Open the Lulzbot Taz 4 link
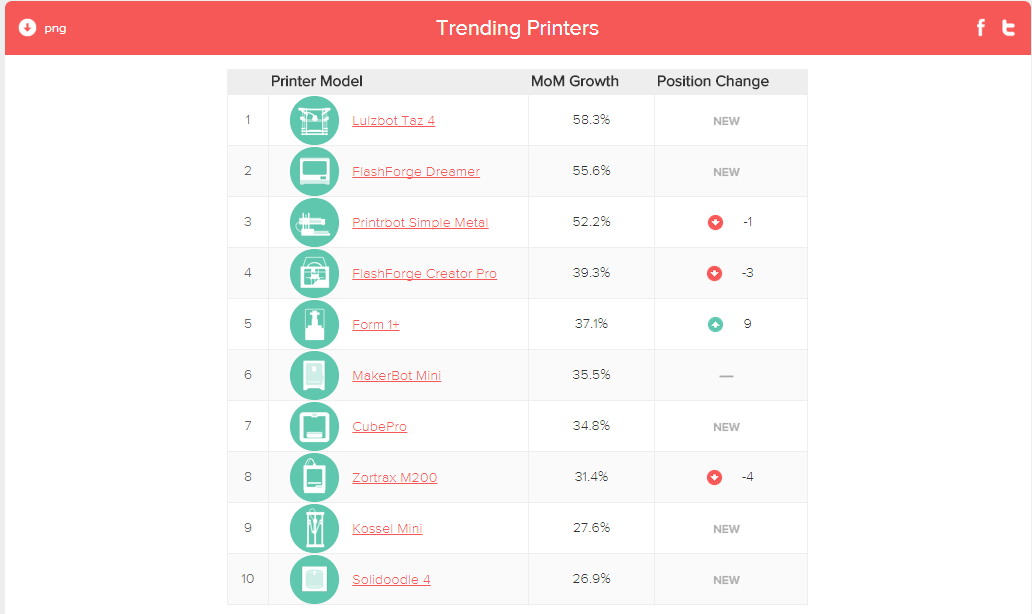The width and height of the screenshot is (1032, 614). tap(394, 120)
